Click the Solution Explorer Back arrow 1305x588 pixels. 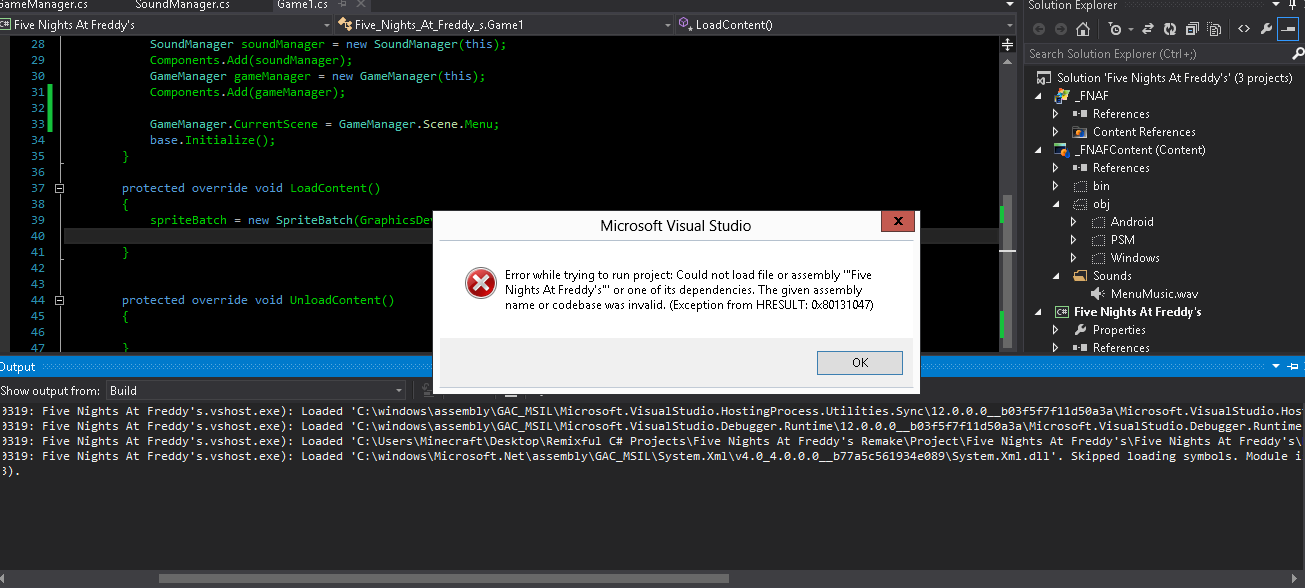click(x=1038, y=29)
